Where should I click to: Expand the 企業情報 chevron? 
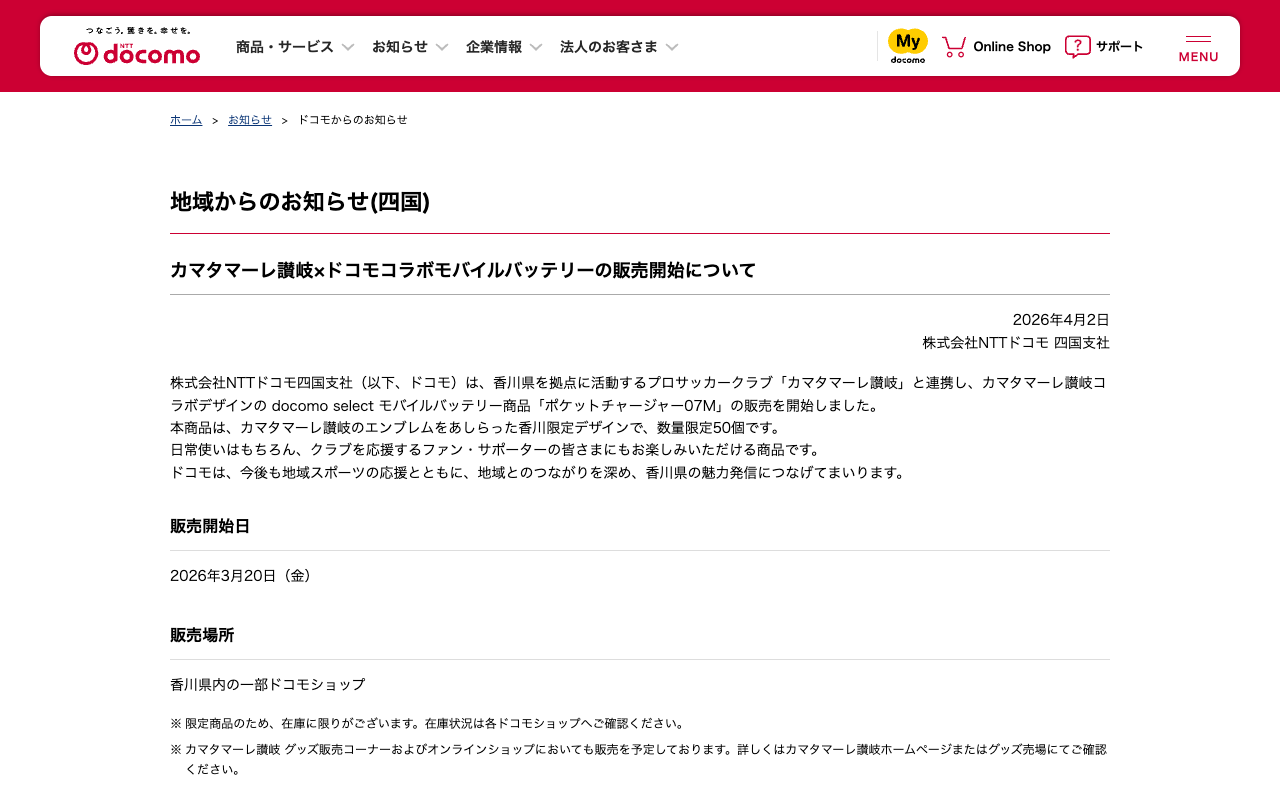(536, 47)
